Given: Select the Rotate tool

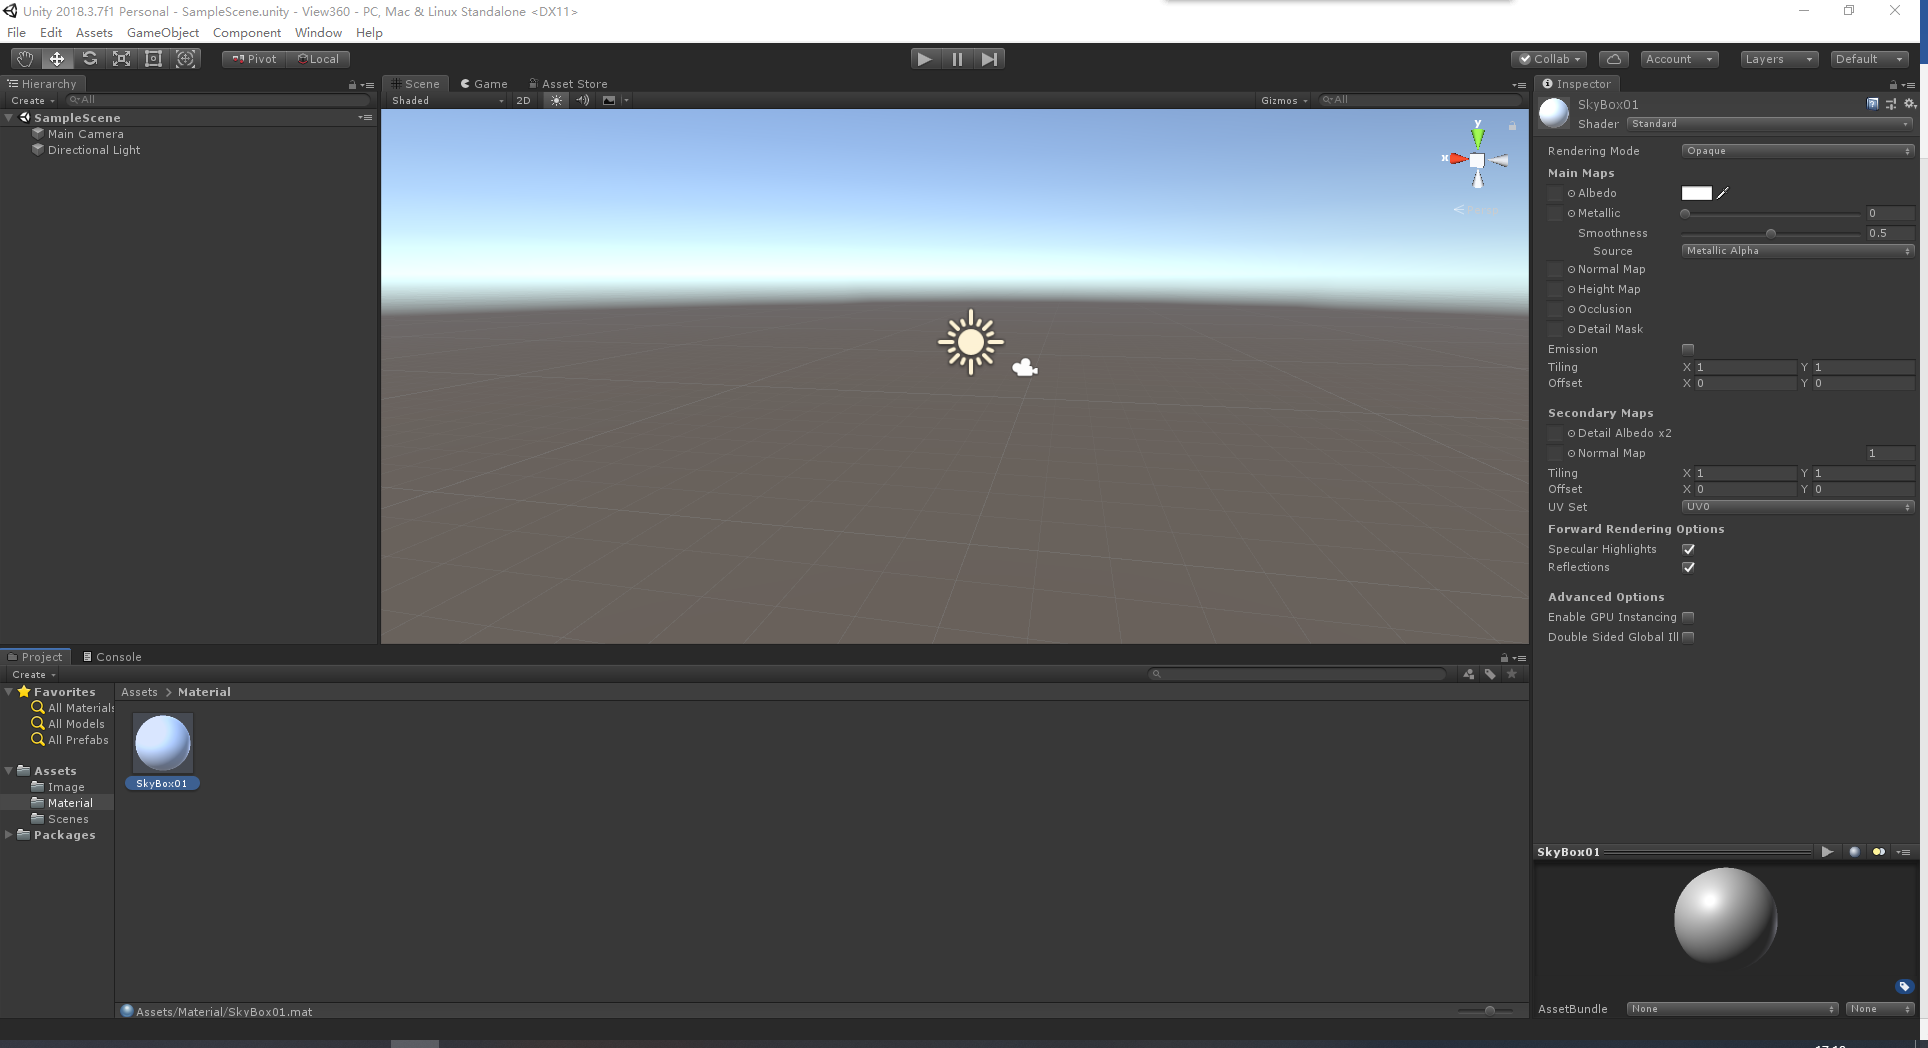Looking at the screenshot, I should point(89,58).
